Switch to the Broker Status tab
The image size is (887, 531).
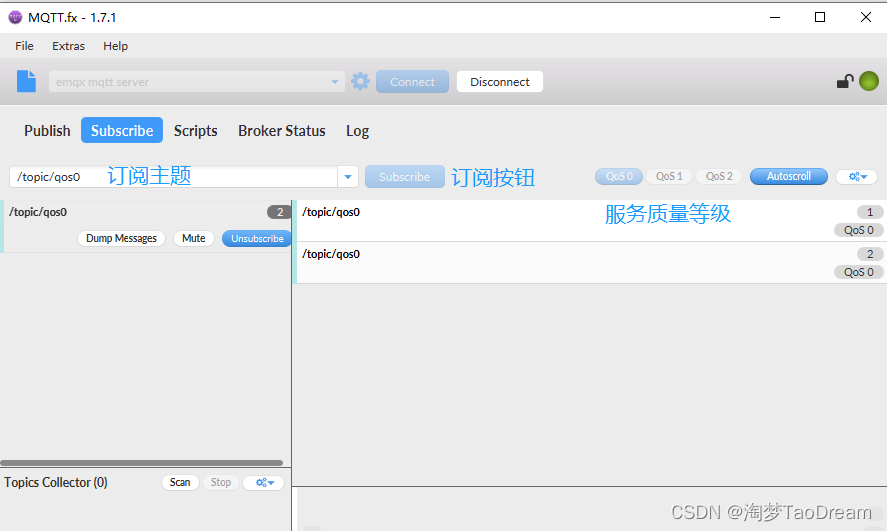tap(281, 131)
